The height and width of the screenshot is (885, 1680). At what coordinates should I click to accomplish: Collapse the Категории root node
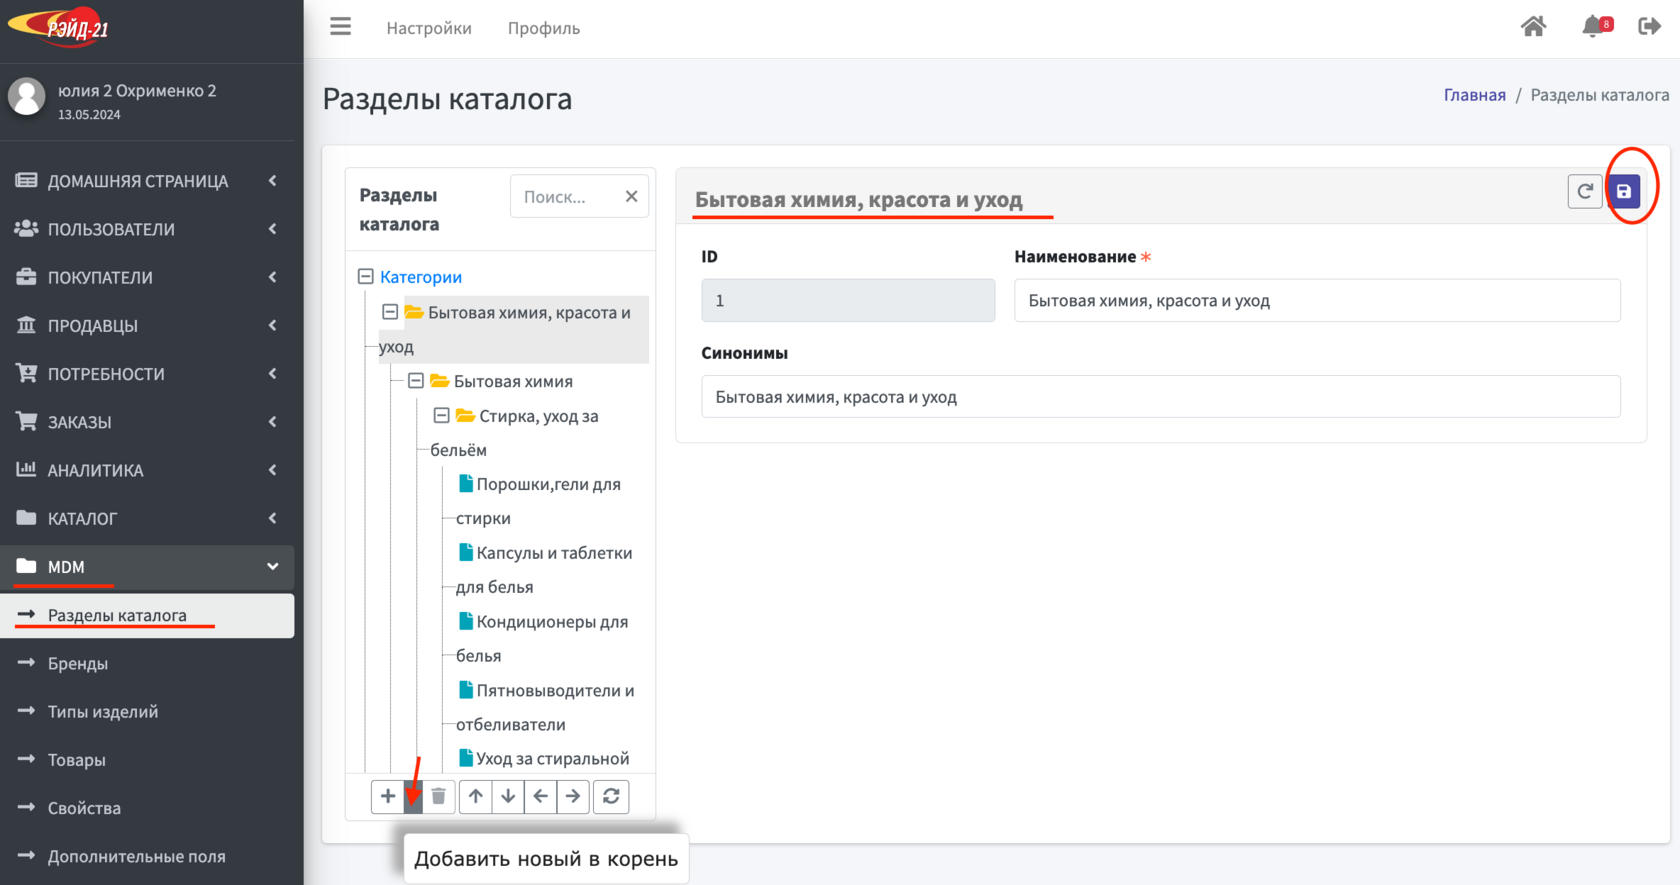coord(366,277)
